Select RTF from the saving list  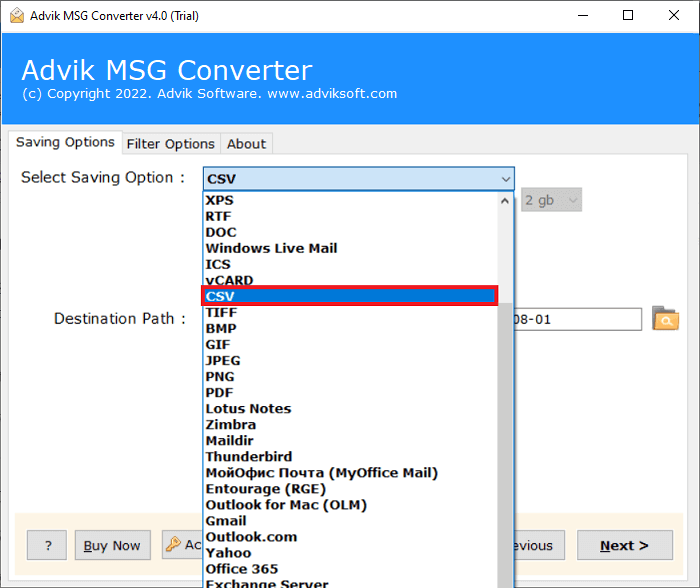pyautogui.click(x=351, y=216)
